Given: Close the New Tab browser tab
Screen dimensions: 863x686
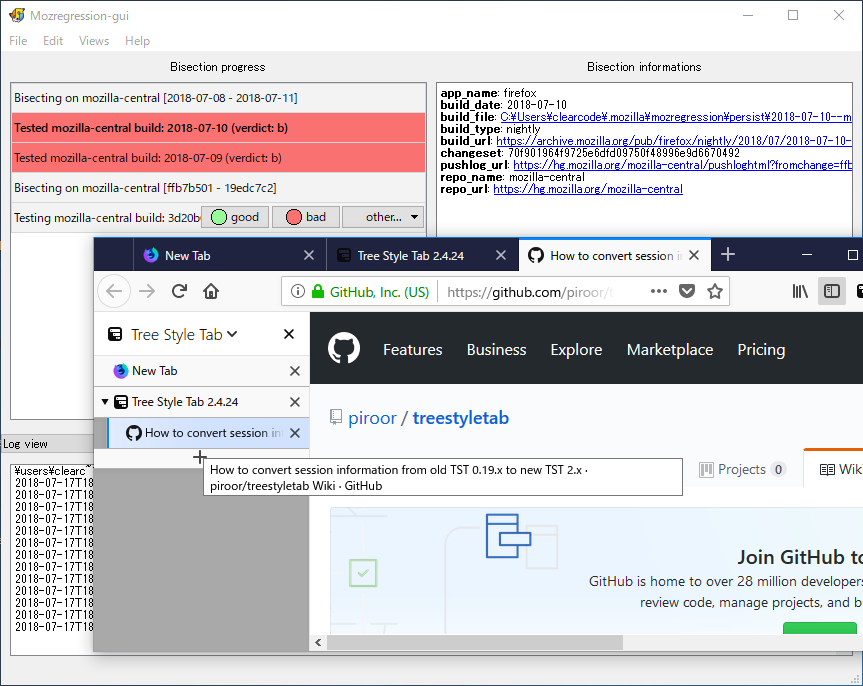Looking at the screenshot, I should (309, 255).
